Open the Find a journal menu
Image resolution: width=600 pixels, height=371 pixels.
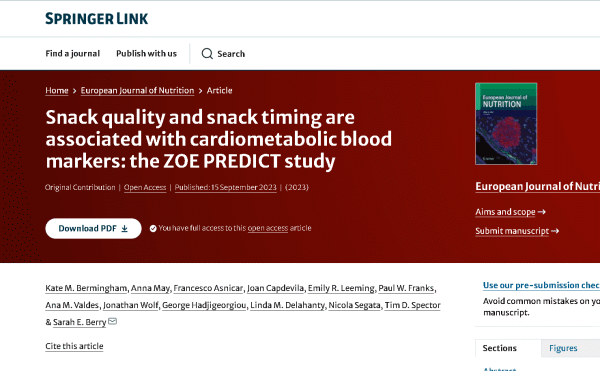tap(72, 54)
